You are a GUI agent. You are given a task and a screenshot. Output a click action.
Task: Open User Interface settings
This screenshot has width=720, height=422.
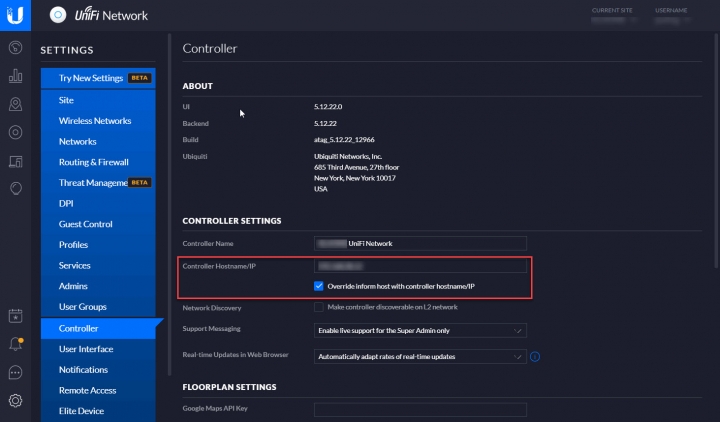click(98, 349)
